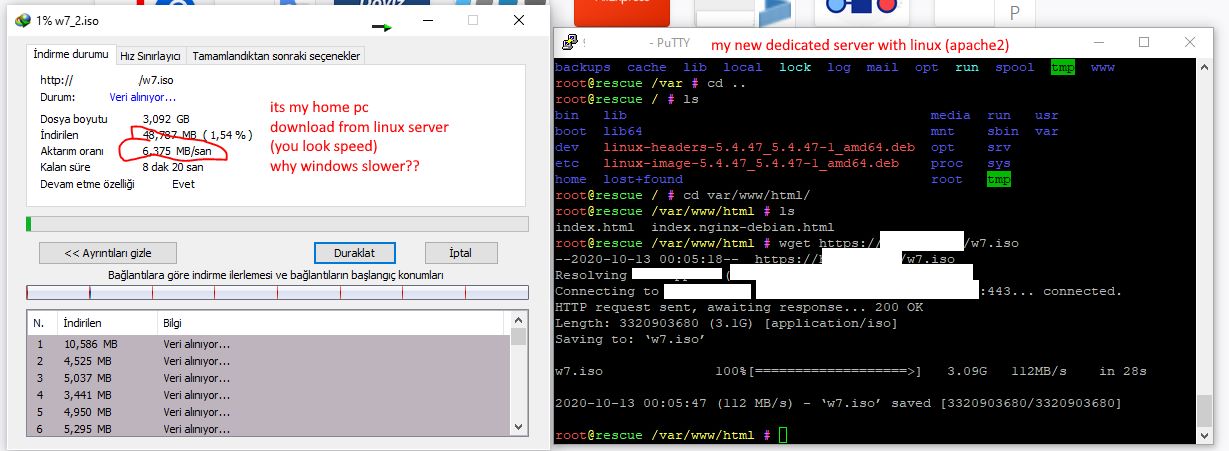The image size is (1229, 451).
Task: Maximize the IDM w7_2.iso download window
Action: [x=473, y=20]
